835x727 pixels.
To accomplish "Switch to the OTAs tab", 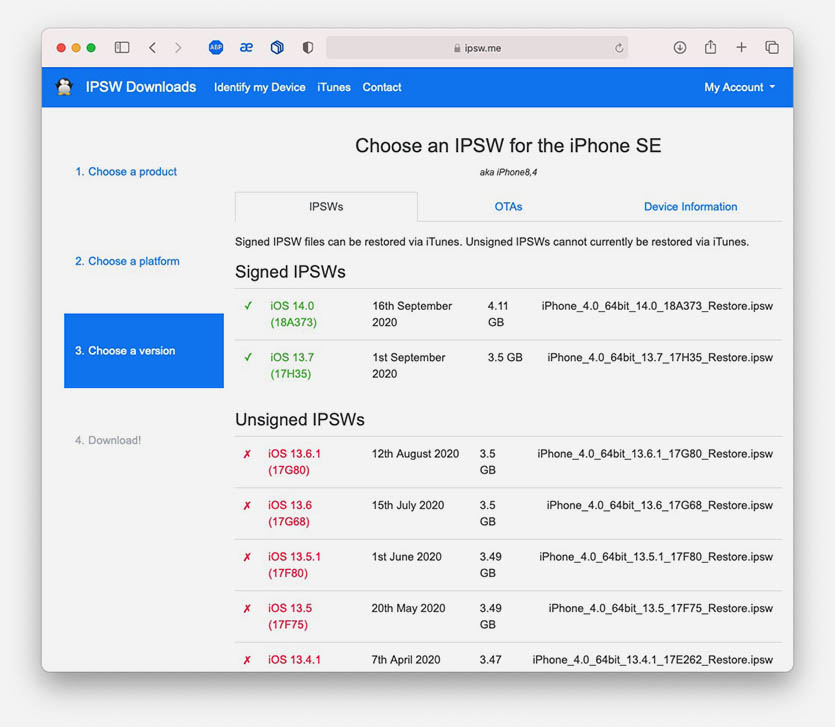I will 508,206.
